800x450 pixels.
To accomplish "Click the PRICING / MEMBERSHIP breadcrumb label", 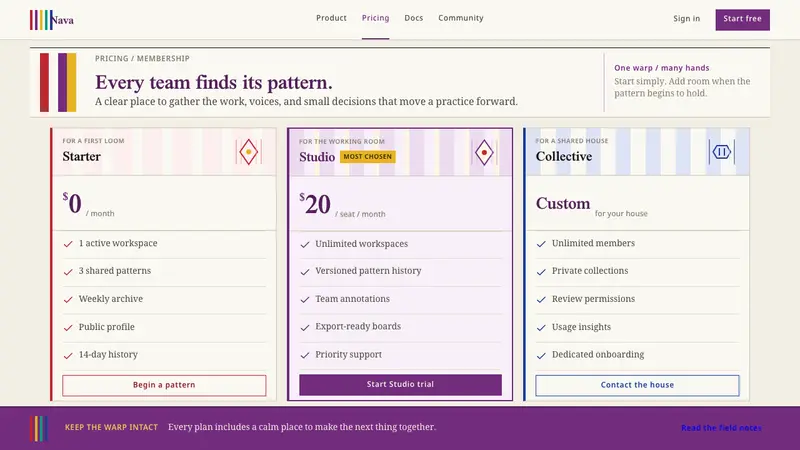I will [142, 59].
